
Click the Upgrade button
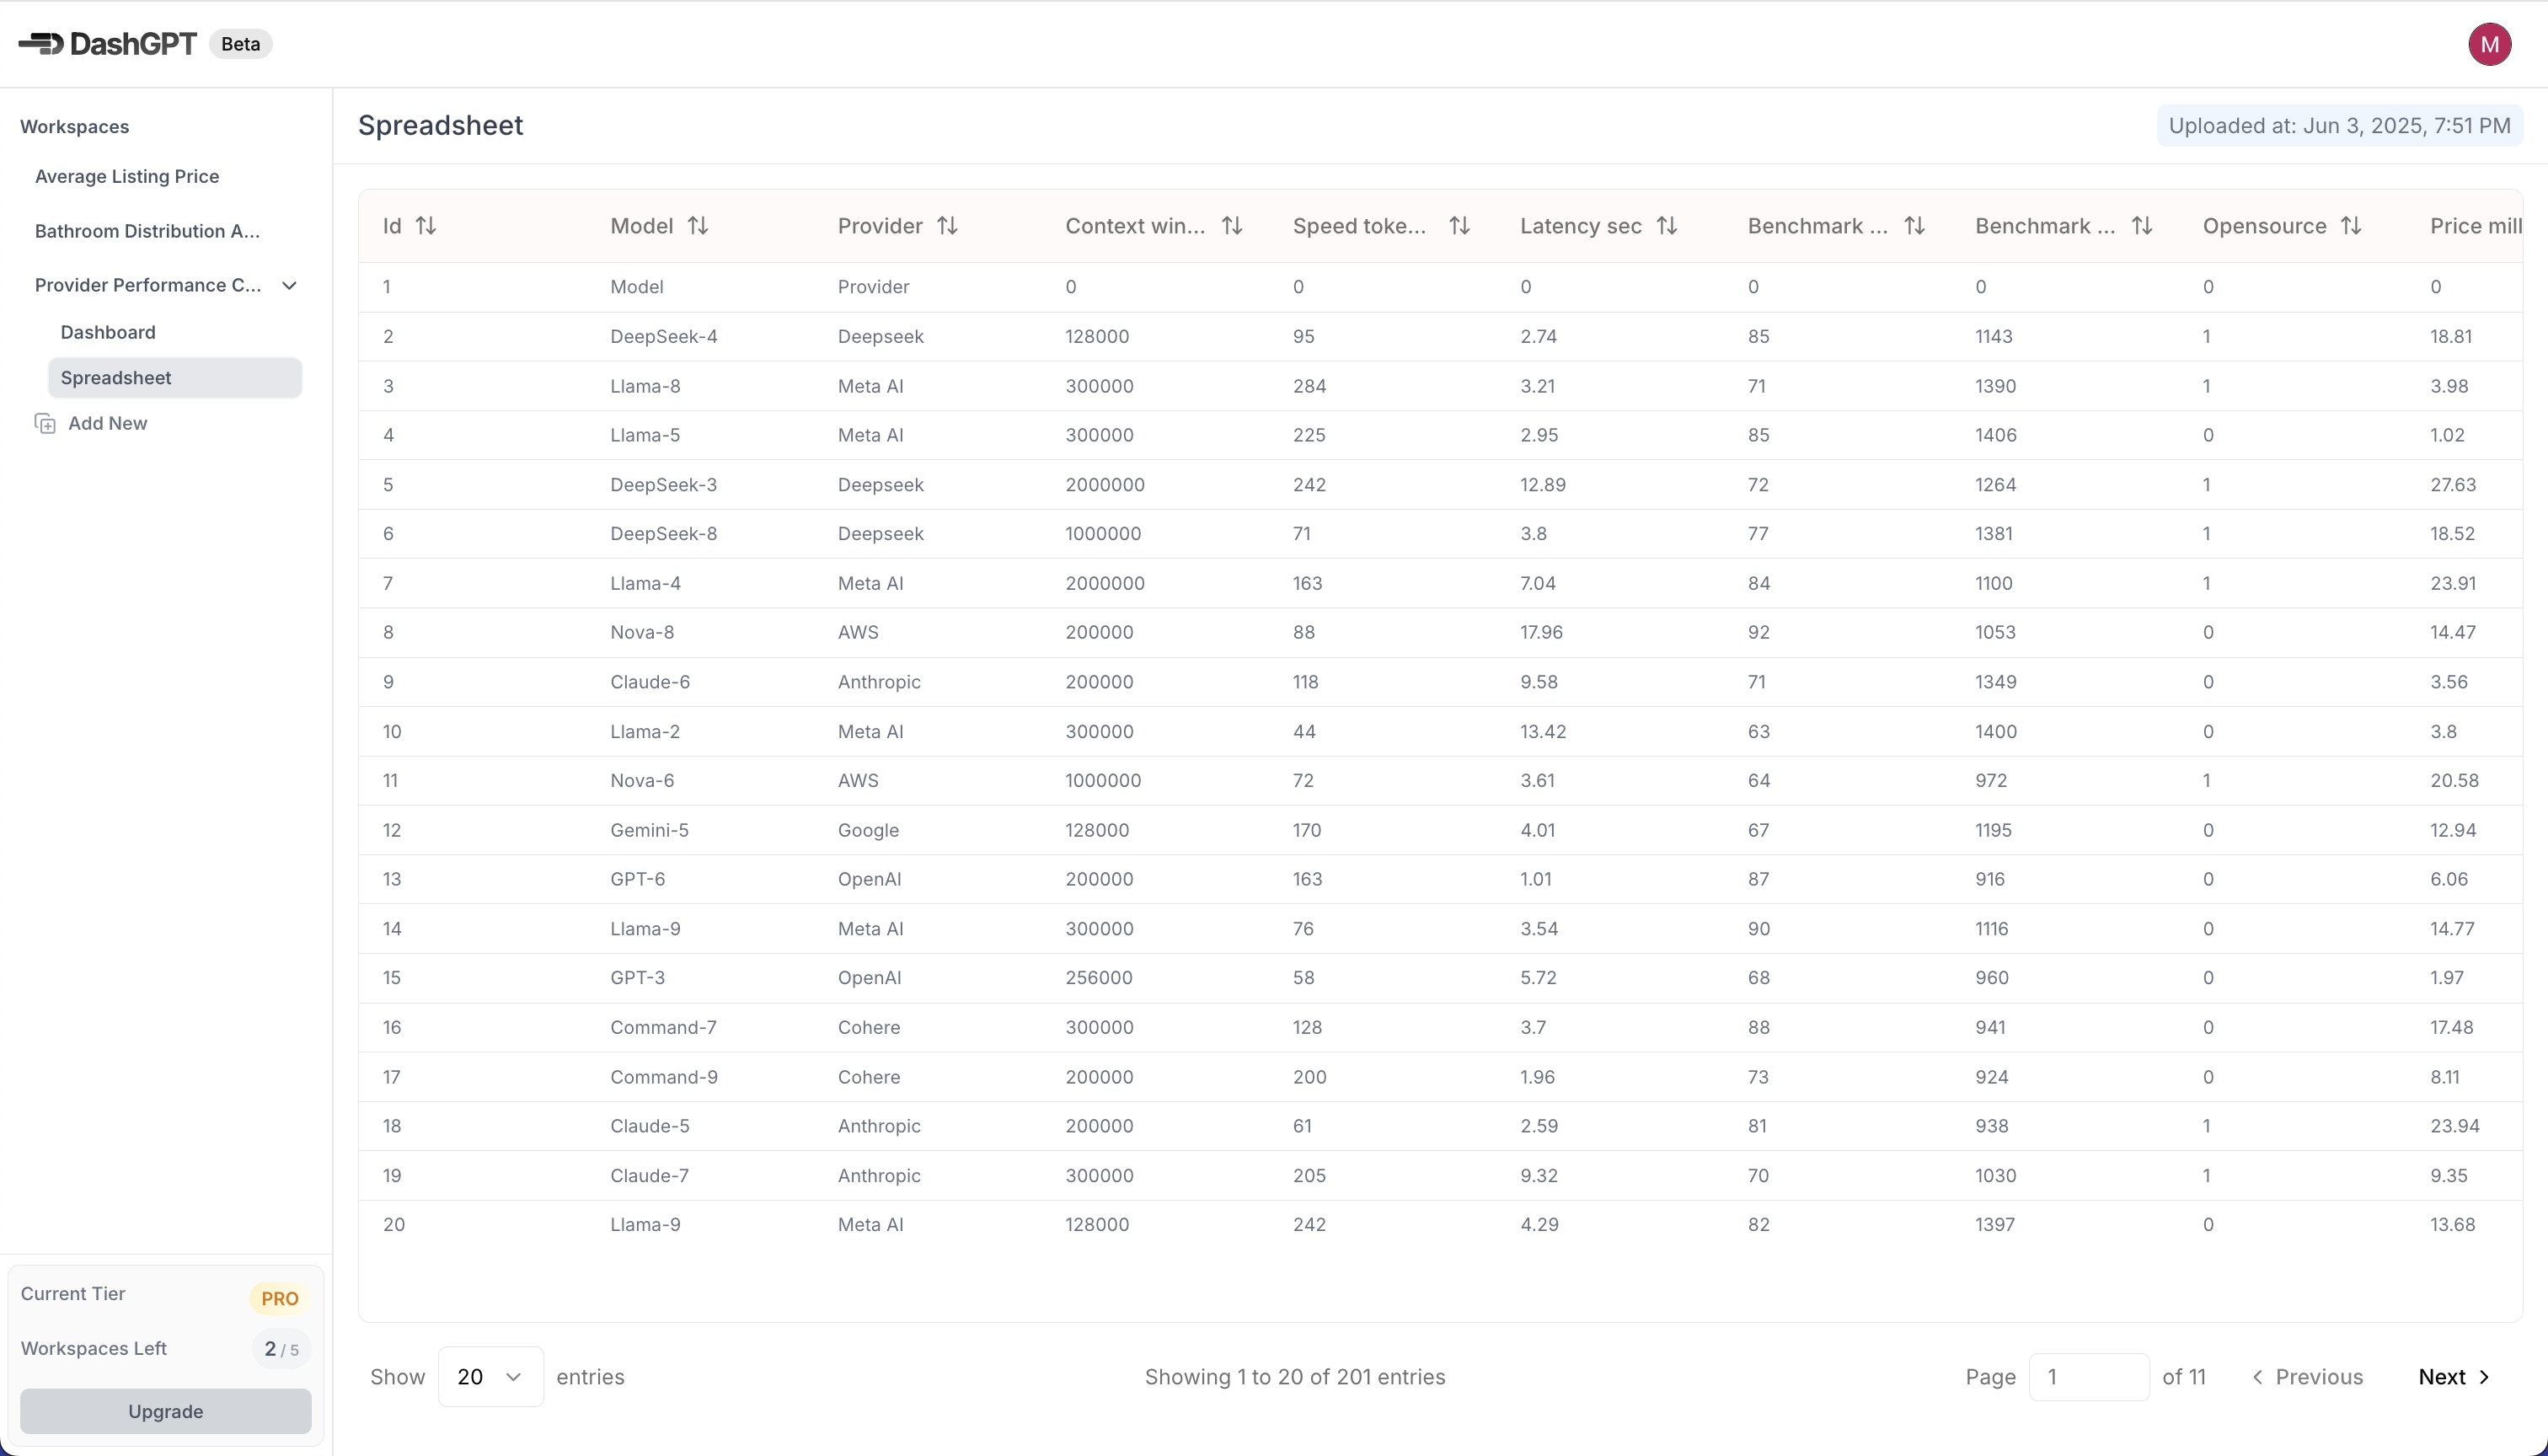pyautogui.click(x=166, y=1411)
